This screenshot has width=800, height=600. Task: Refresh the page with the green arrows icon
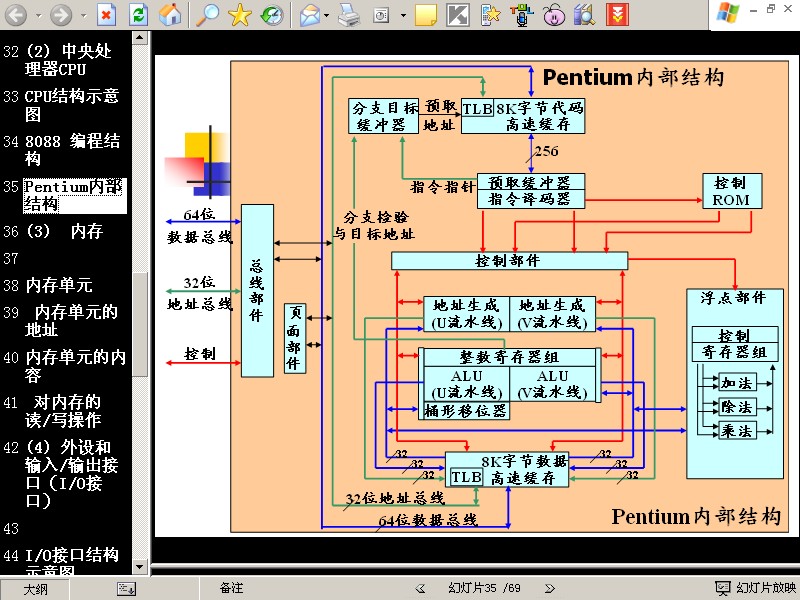[x=138, y=15]
